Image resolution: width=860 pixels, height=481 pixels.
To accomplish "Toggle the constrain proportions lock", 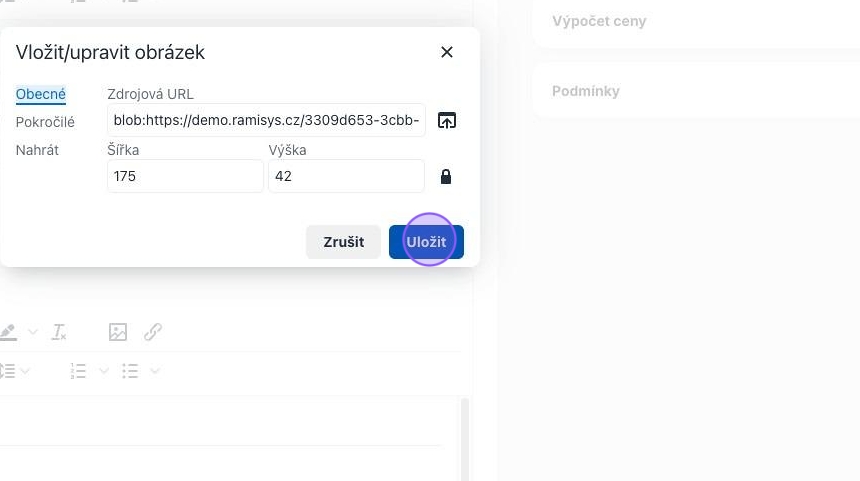I will pos(446,176).
